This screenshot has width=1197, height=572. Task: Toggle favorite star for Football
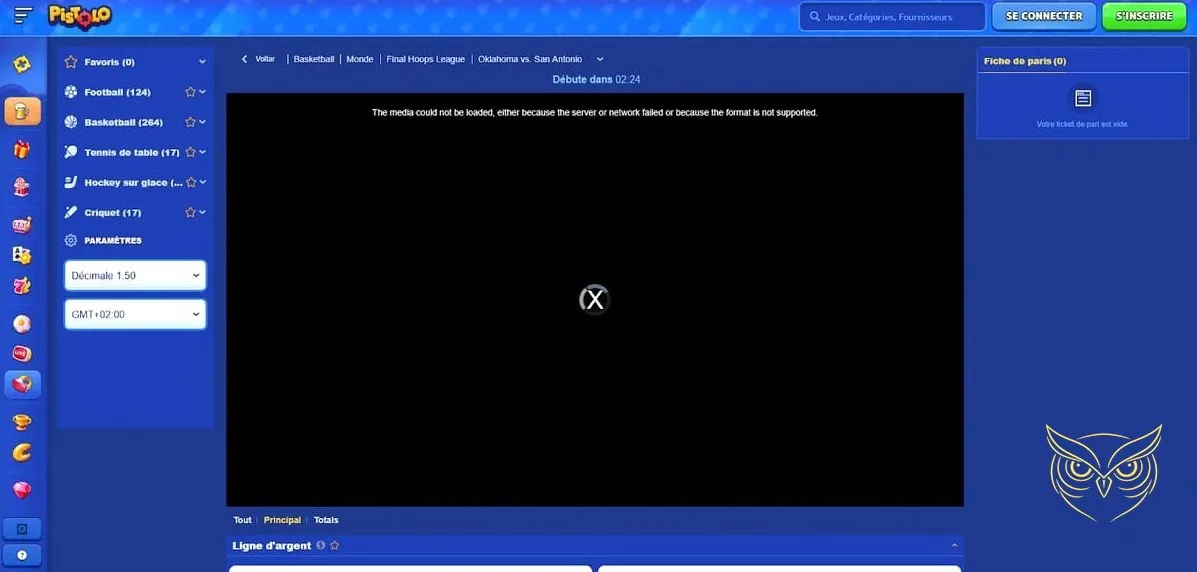[190, 92]
